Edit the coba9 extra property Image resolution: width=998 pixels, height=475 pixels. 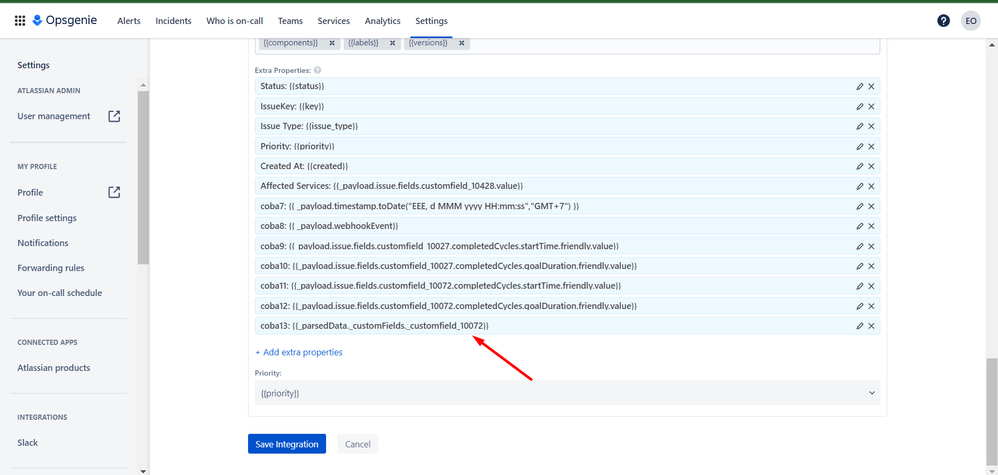[x=860, y=246]
